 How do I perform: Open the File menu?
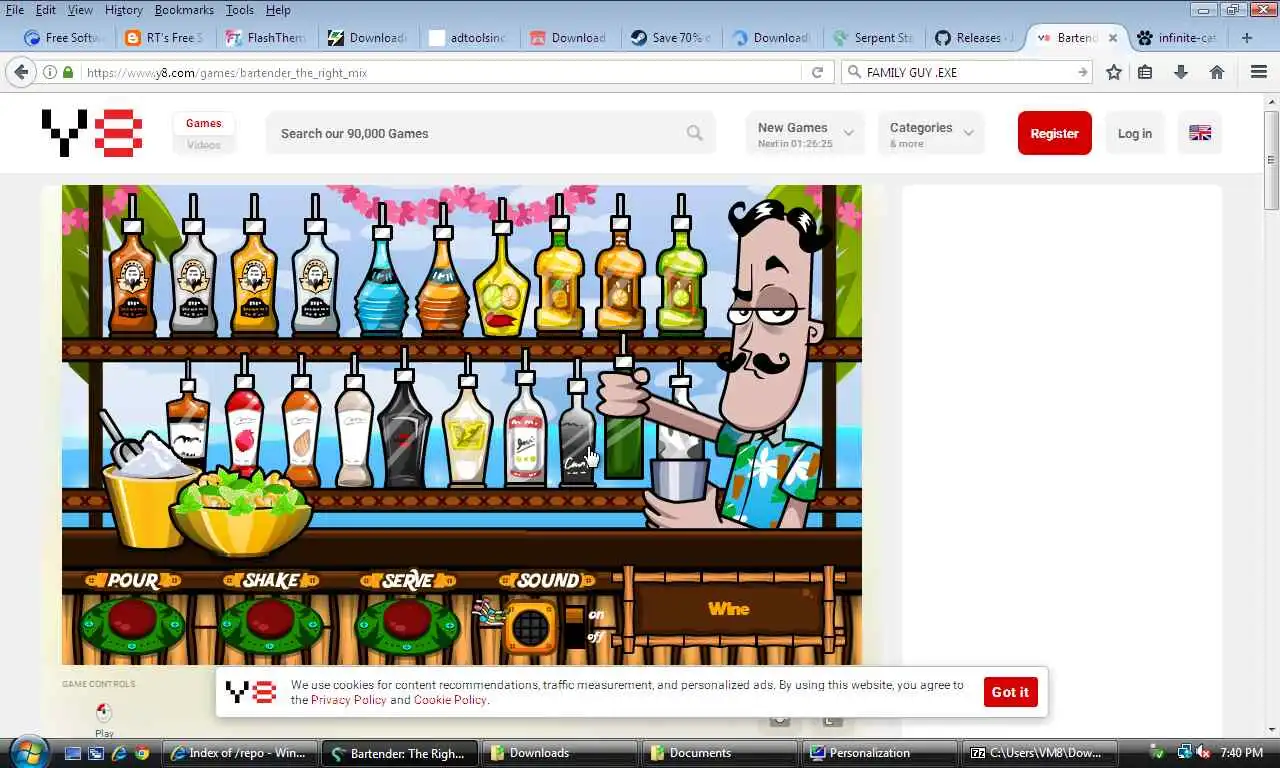(15, 10)
